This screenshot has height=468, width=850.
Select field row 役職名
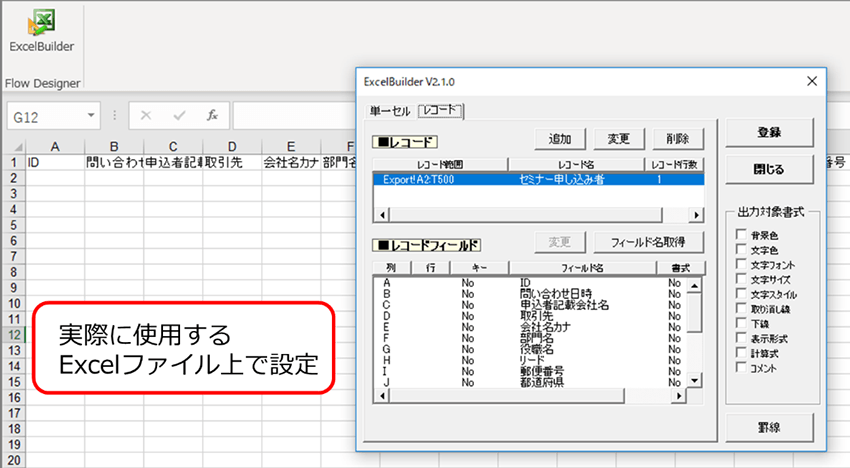coord(531,349)
